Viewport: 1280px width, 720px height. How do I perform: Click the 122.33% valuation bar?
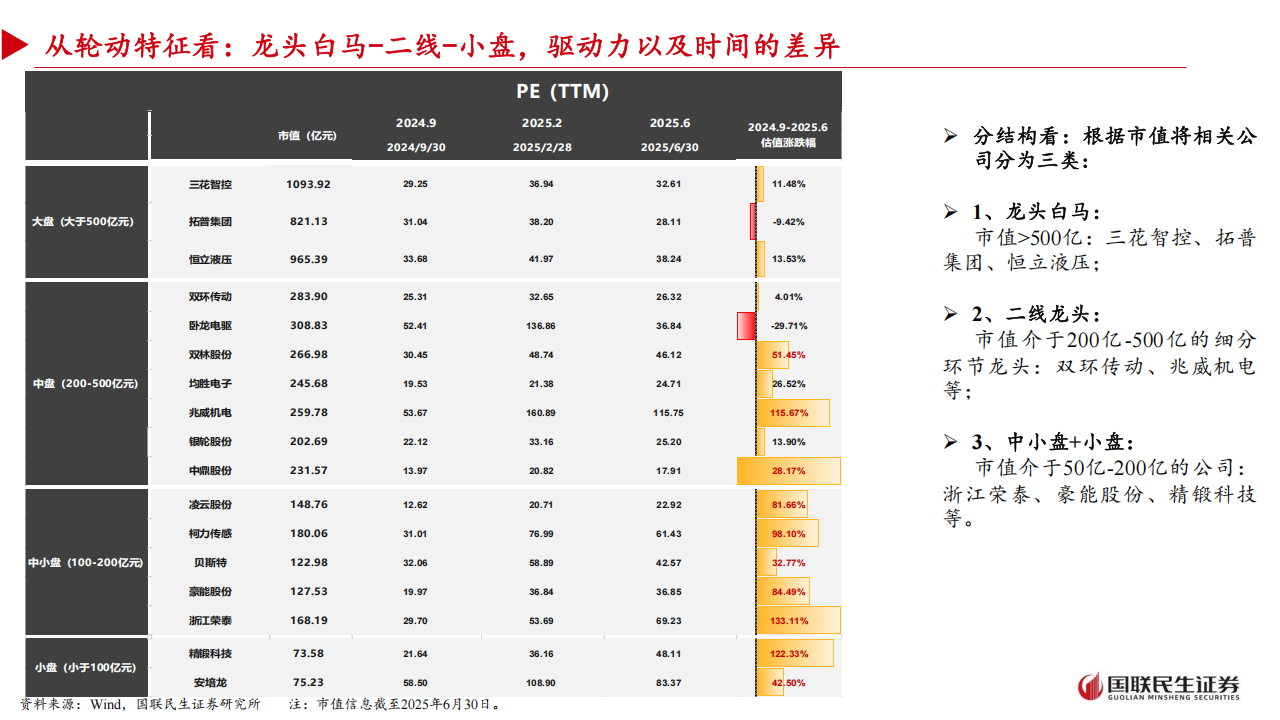tap(795, 654)
